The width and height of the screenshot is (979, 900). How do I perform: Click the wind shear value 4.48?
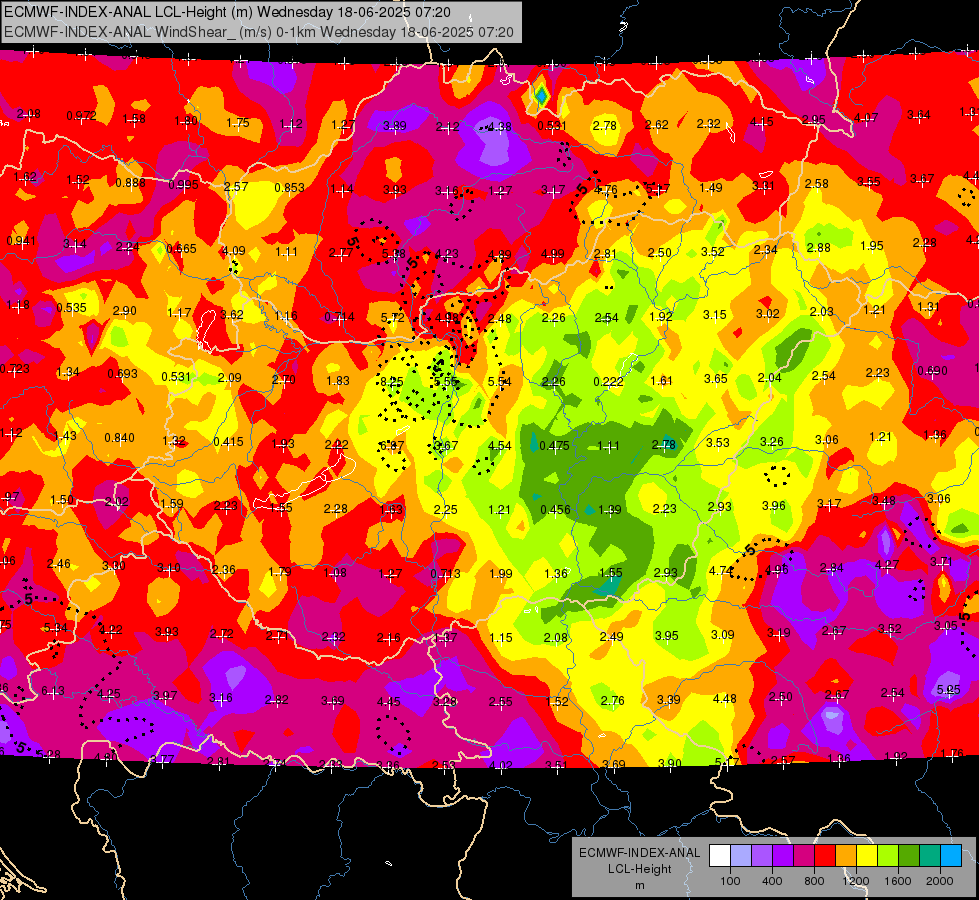(724, 699)
